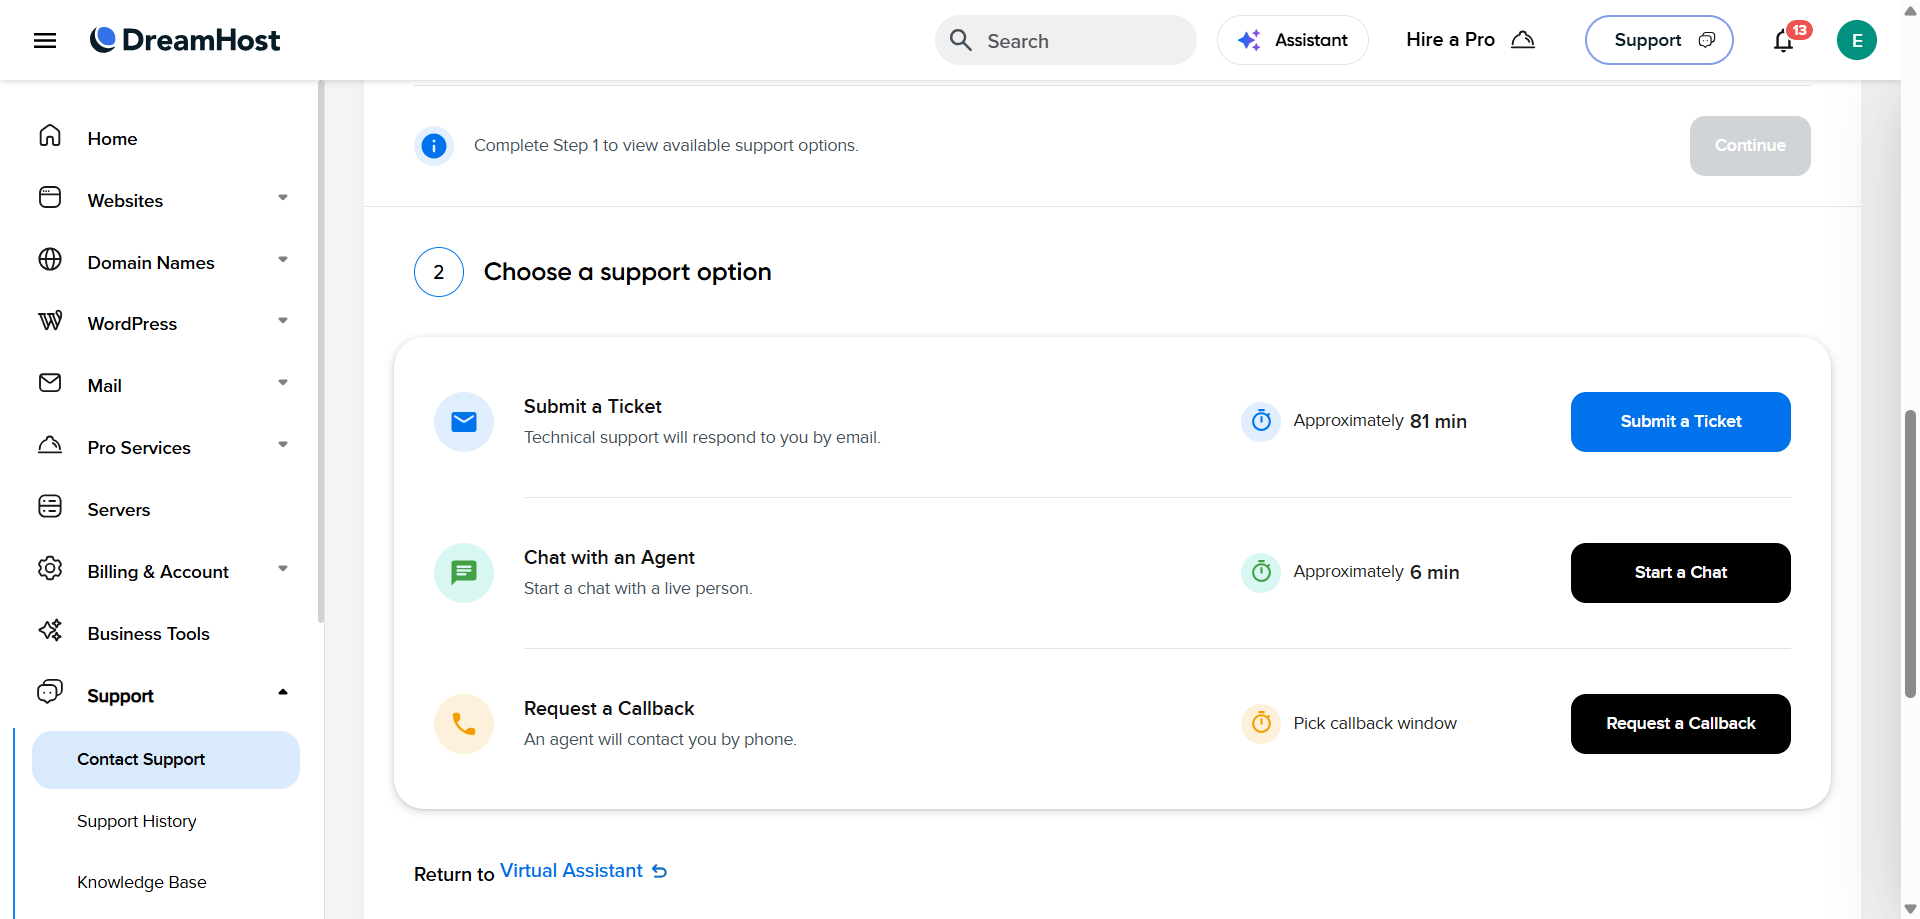Click into the Search field
This screenshot has height=919, width=1920.
[1066, 40]
